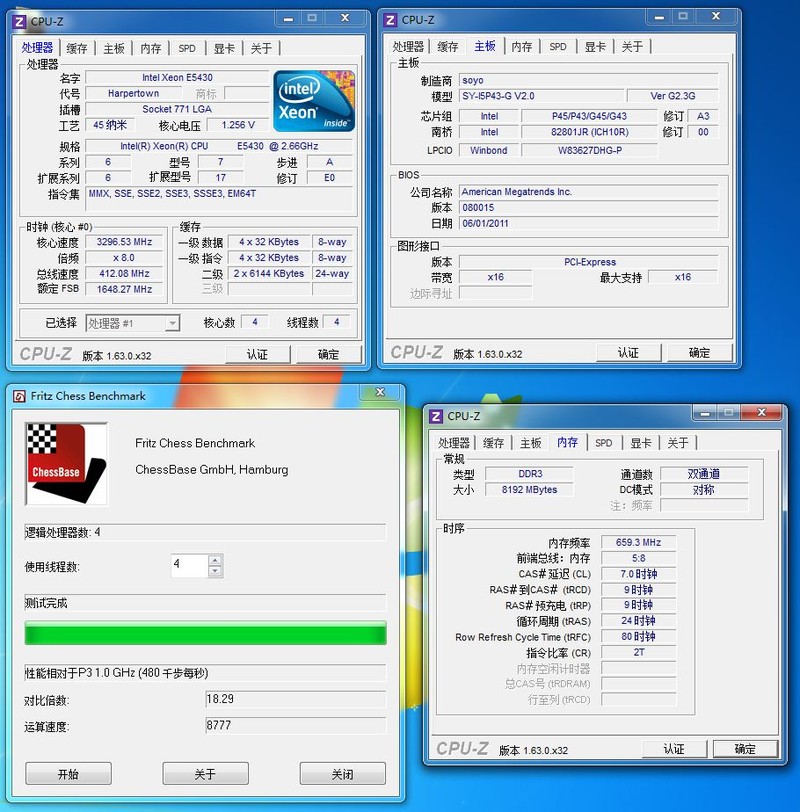The image size is (800, 812).
Task: Click the bus speed value 412.08 MHz
Action: click(124, 274)
